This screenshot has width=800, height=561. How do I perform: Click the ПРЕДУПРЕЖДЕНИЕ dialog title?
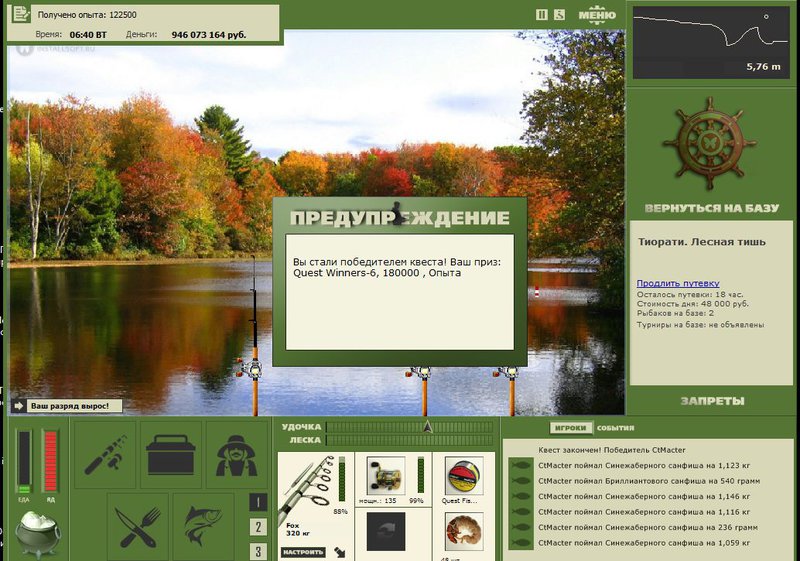(399, 218)
